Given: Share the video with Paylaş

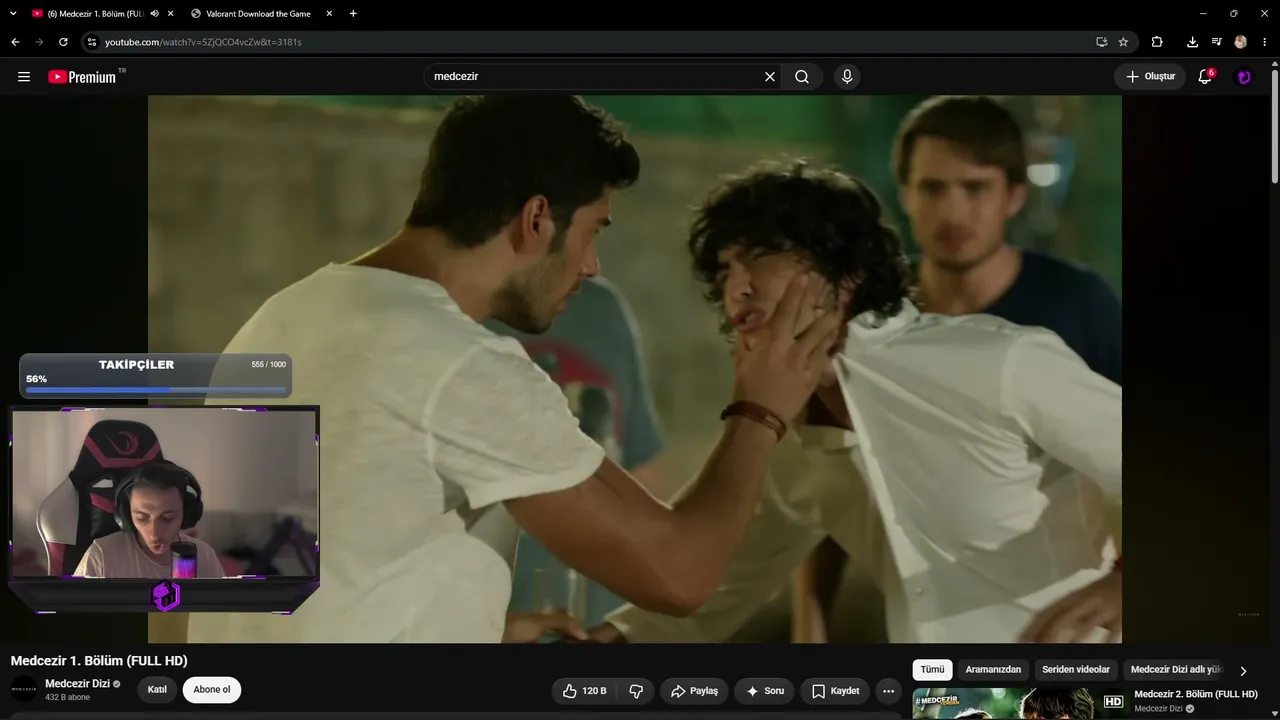Looking at the screenshot, I should click(694, 691).
